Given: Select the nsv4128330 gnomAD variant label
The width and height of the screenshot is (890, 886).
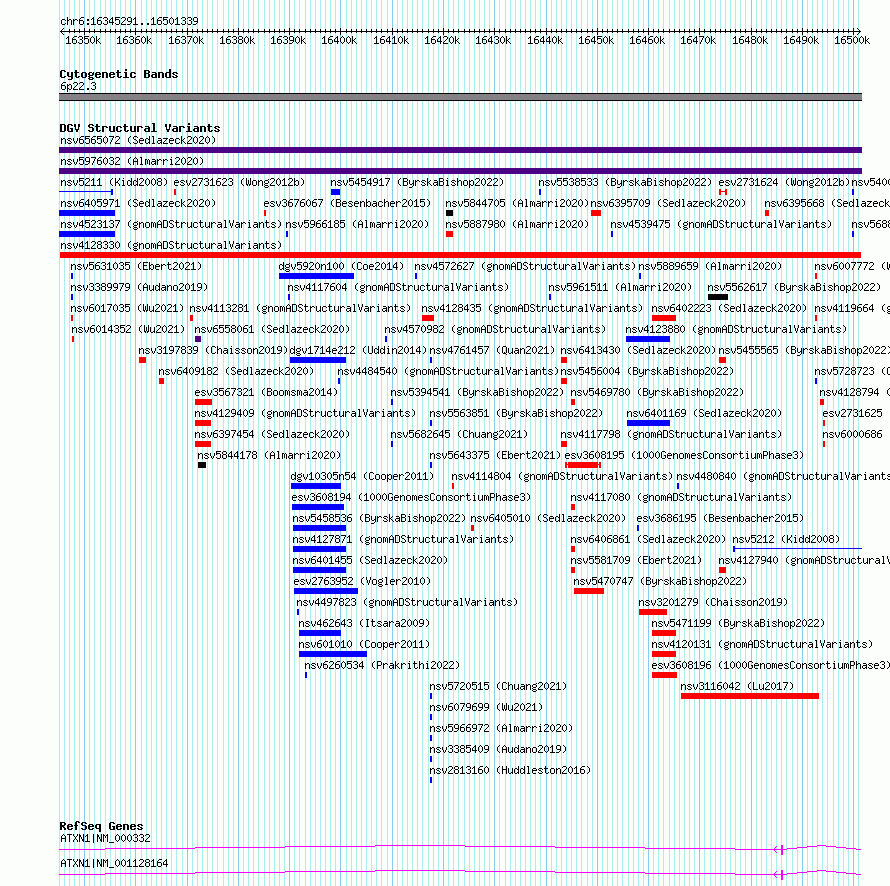Looking at the screenshot, I should 171,245.
